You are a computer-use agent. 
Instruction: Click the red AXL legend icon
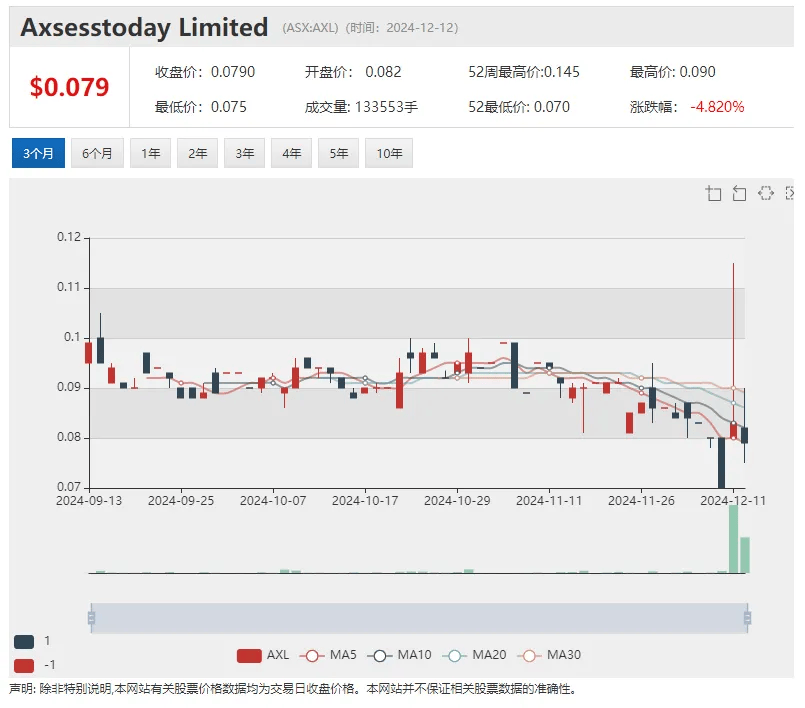point(249,655)
